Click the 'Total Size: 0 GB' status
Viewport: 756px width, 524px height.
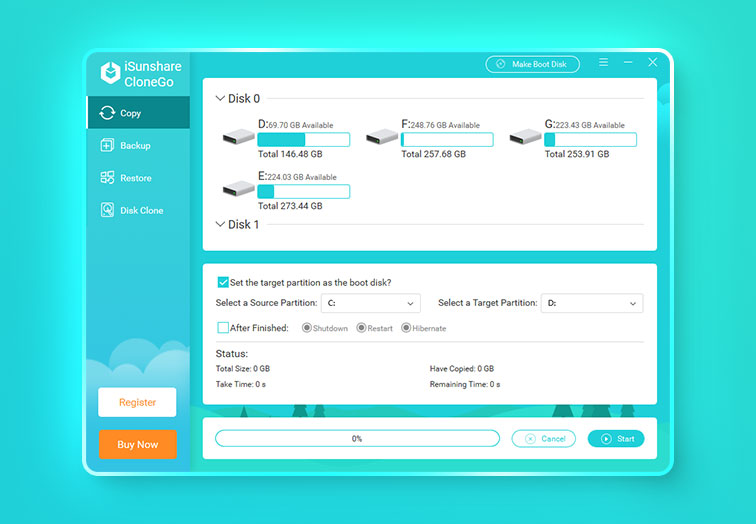pos(243,369)
